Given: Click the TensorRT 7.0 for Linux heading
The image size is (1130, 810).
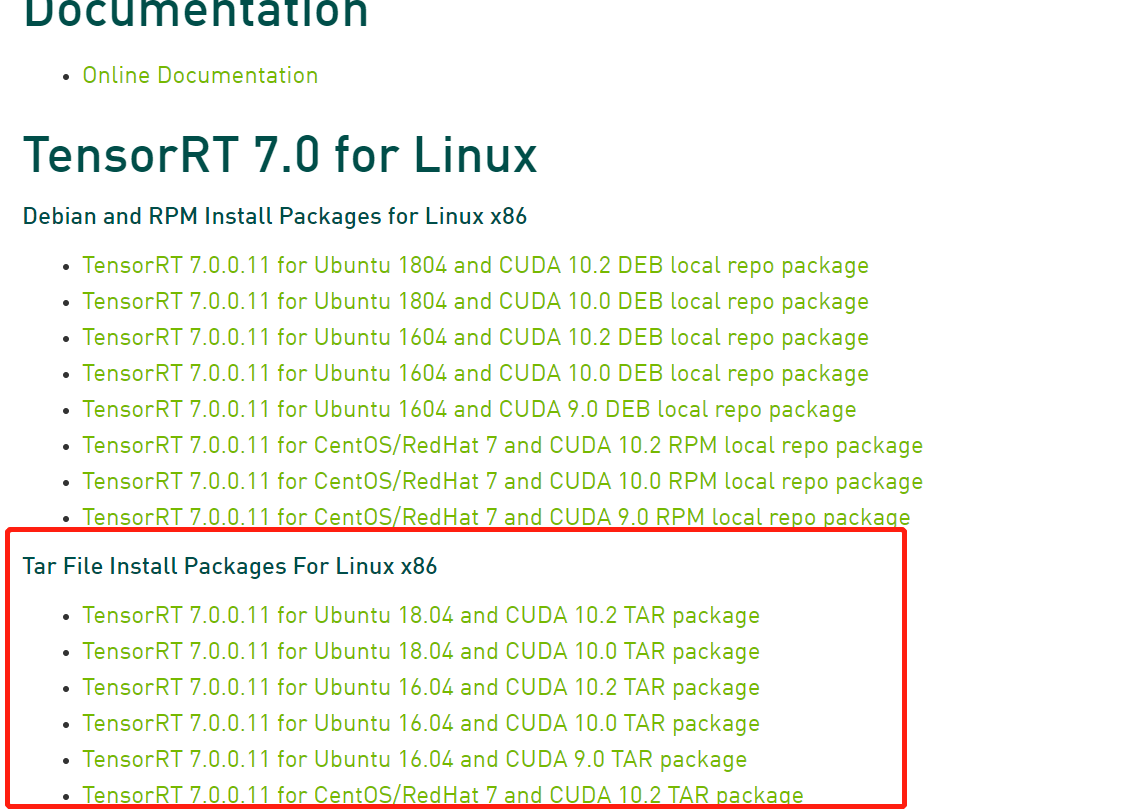Looking at the screenshot, I should 280,155.
